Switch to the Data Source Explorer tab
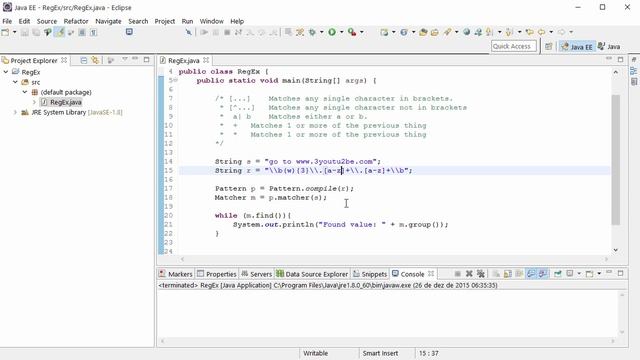640x360 pixels. coord(312,274)
